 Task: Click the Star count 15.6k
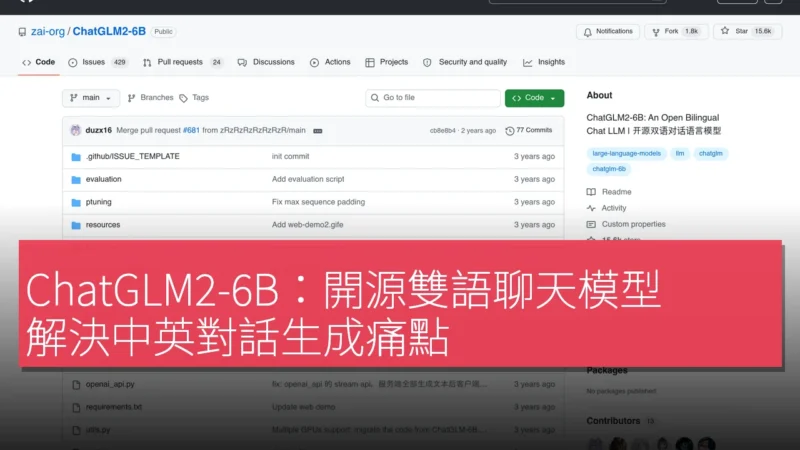click(763, 32)
